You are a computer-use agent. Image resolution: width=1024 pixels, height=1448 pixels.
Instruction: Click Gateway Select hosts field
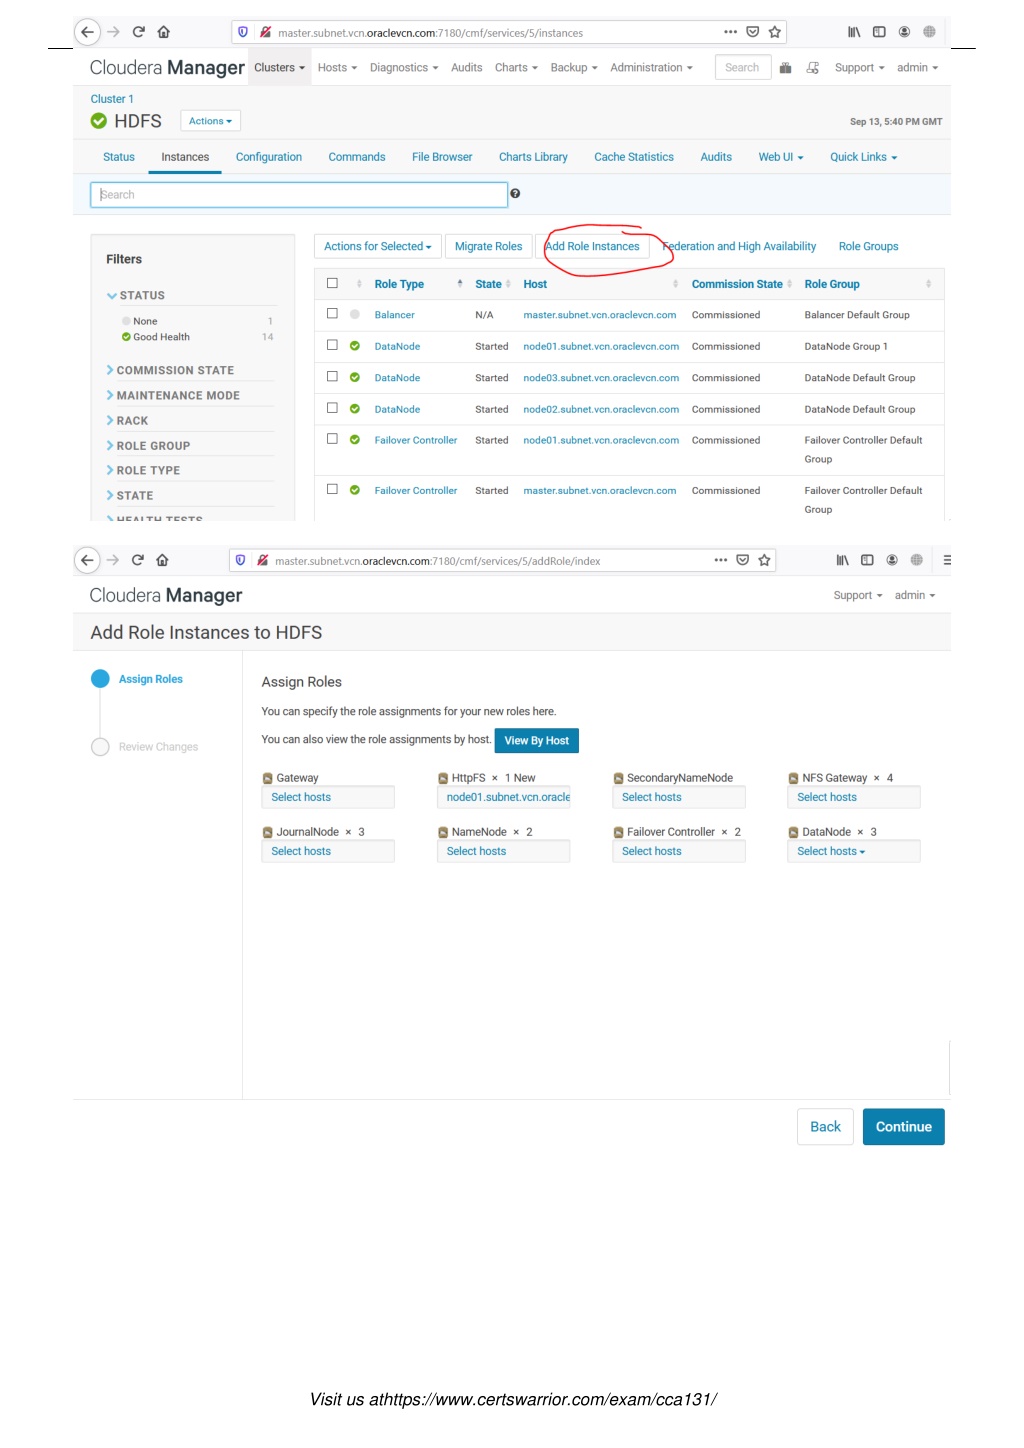[328, 797]
